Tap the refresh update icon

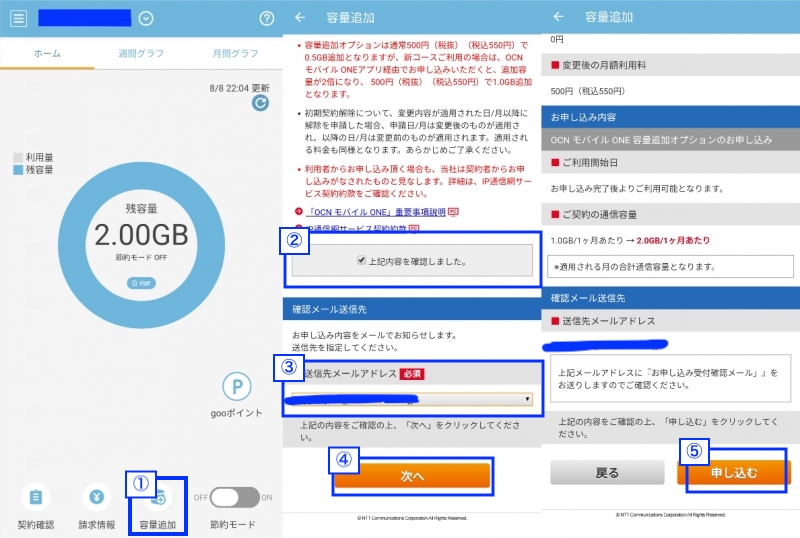coord(260,103)
